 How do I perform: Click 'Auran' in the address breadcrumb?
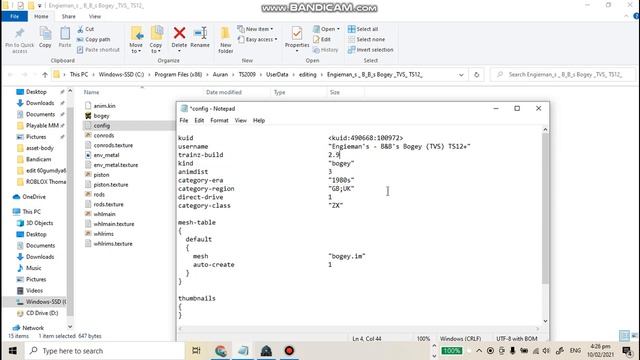(220, 75)
